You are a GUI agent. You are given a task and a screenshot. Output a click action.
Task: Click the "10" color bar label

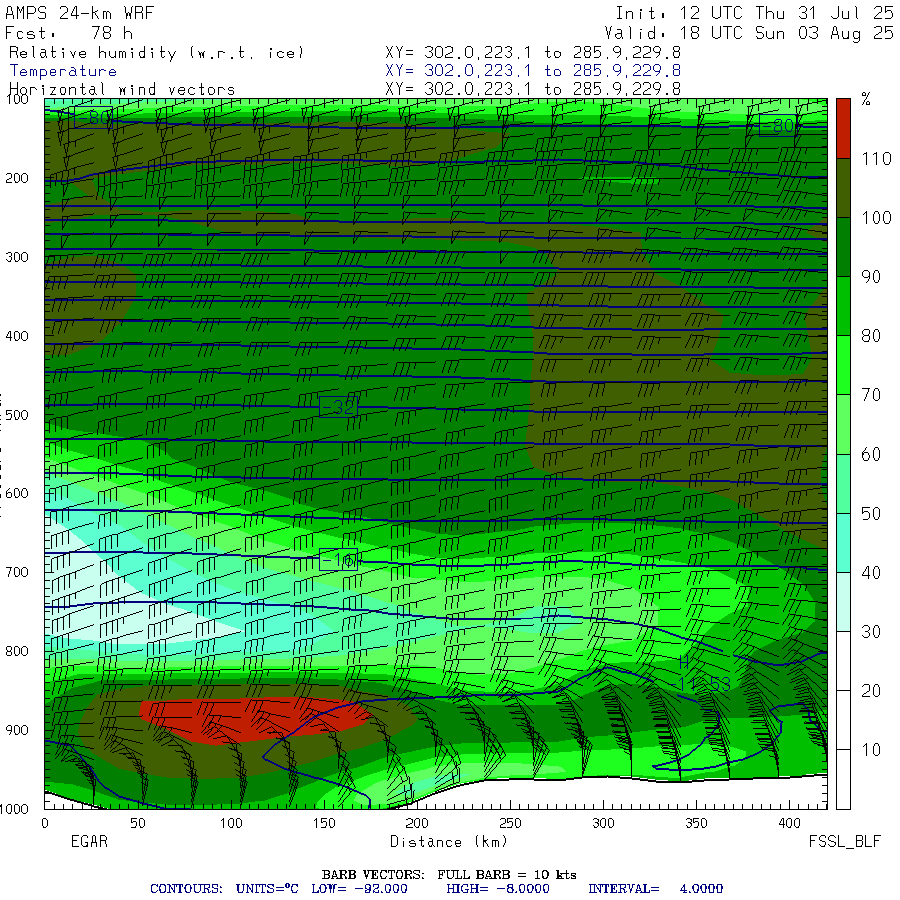pos(871,750)
